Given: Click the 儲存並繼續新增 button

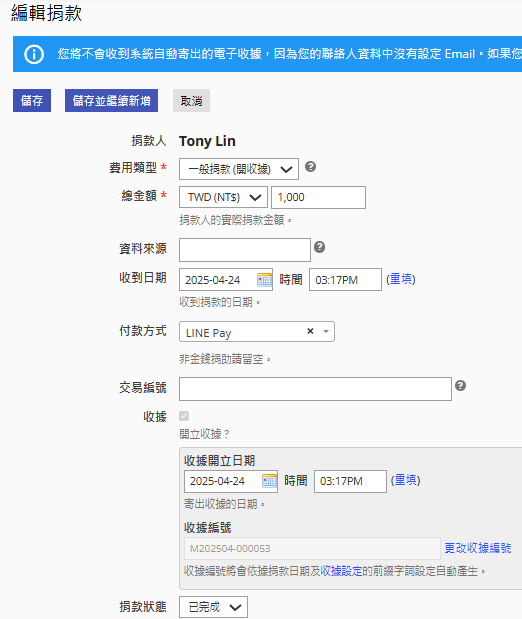Looking at the screenshot, I should pyautogui.click(x=111, y=101).
